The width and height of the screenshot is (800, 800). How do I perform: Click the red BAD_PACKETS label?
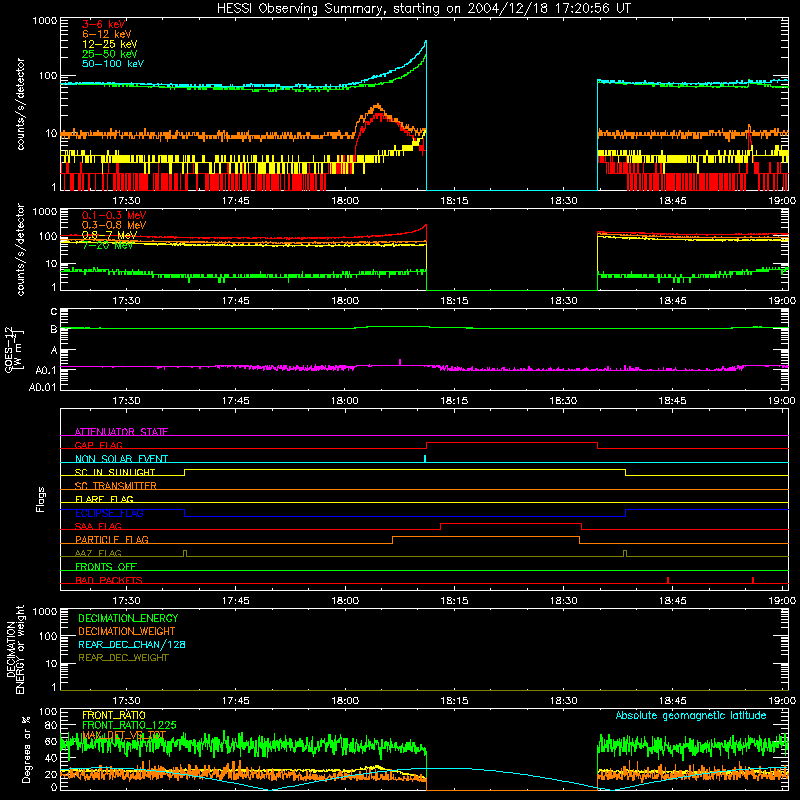(x=109, y=580)
